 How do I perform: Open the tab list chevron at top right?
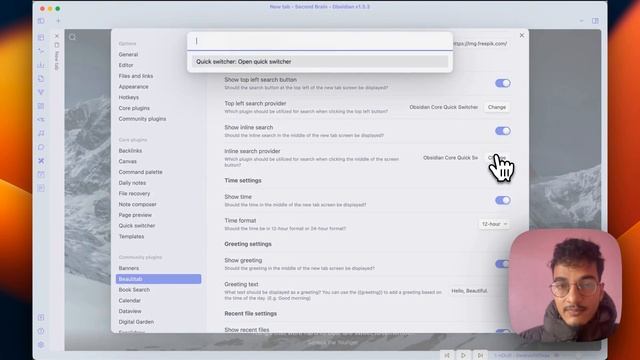tap(581, 21)
